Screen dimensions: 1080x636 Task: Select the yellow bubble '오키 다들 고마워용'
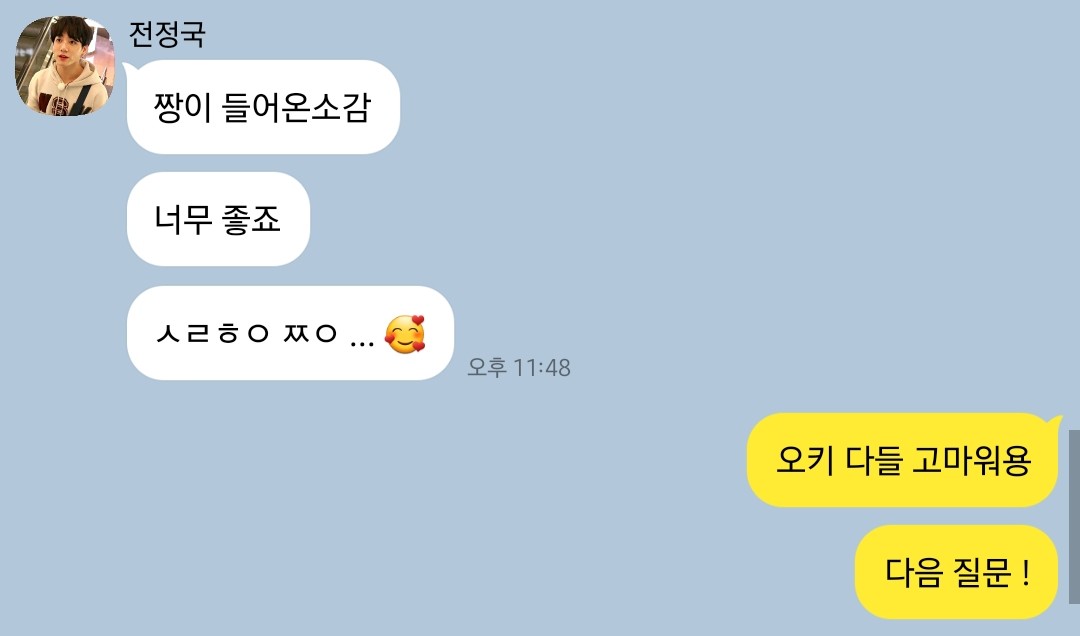[902, 460]
